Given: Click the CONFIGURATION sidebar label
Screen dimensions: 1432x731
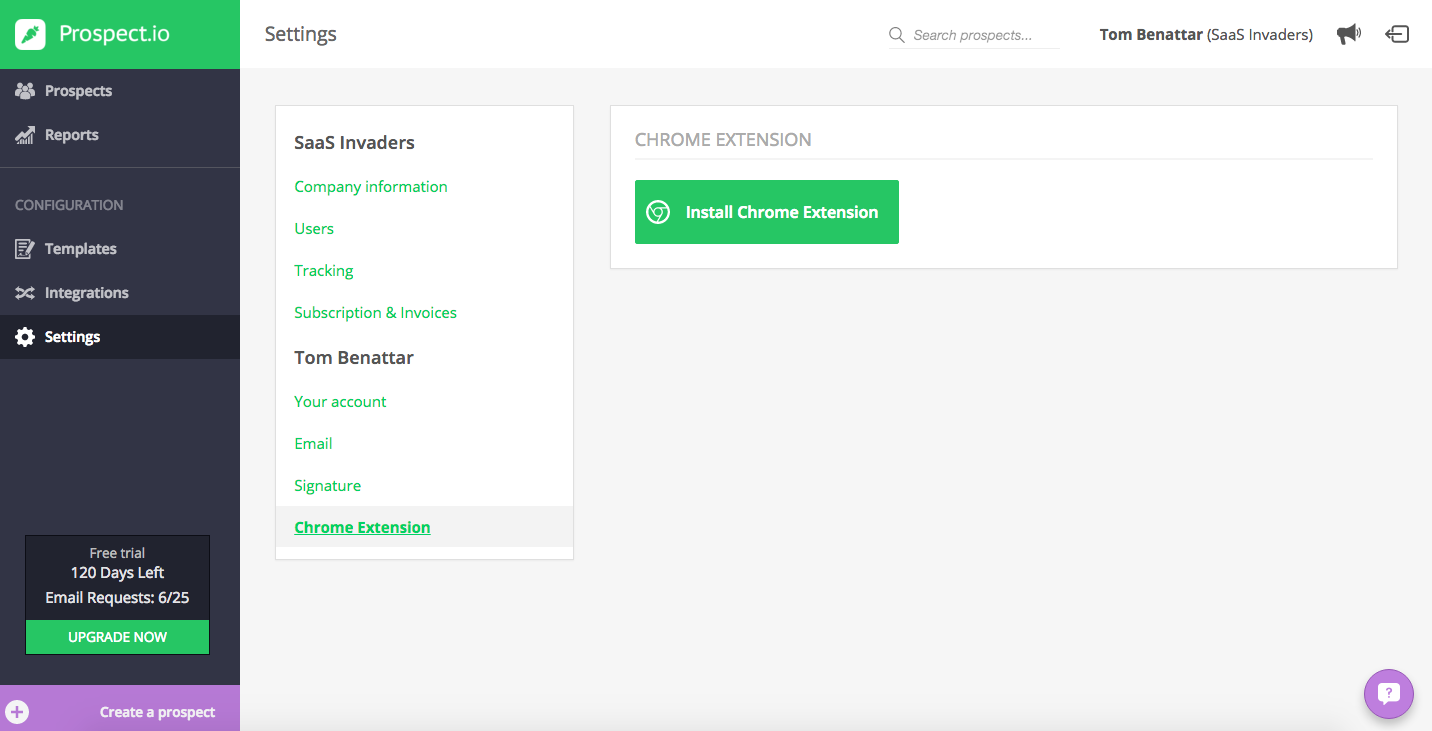Looking at the screenshot, I should 69,205.
